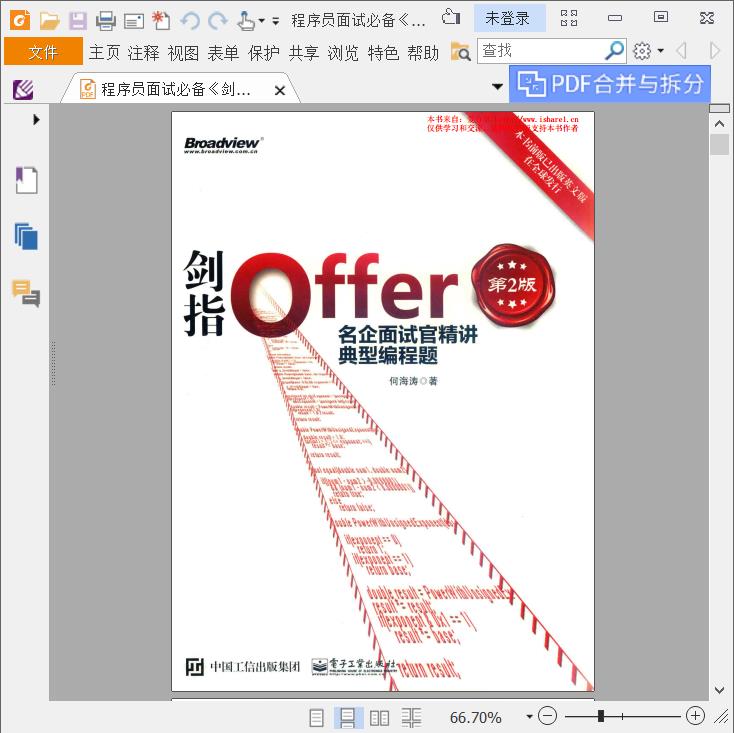Zoom out with the minus button
Screen dimensions: 734x733
pyautogui.click(x=547, y=716)
